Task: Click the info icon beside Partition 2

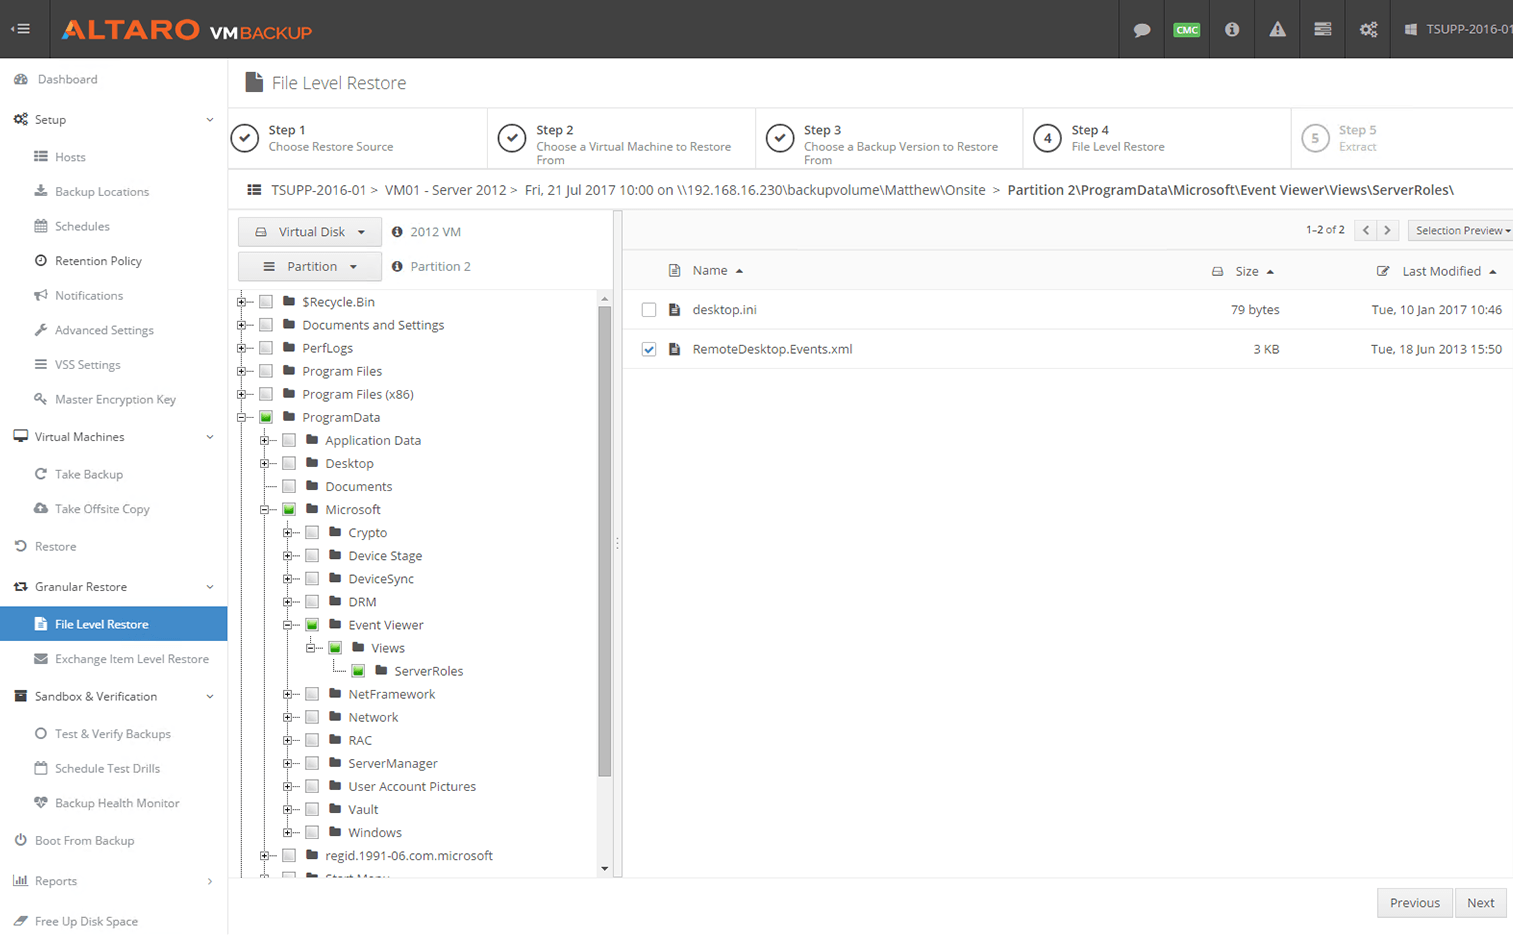Action: pos(397,266)
